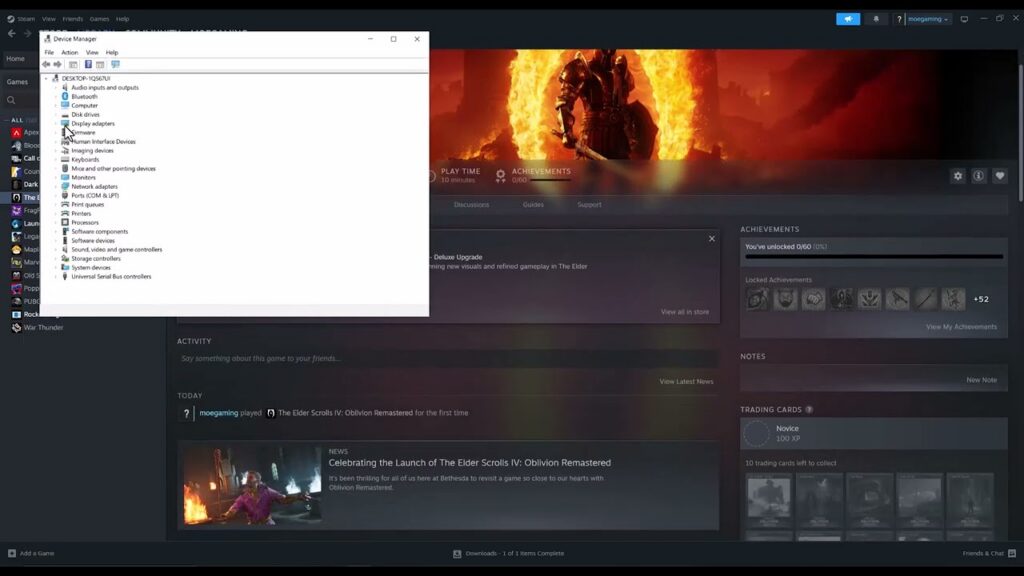Viewport: 1024px width, 576px height.
Task: Select Mice and other pointing devices
Action: (x=113, y=168)
